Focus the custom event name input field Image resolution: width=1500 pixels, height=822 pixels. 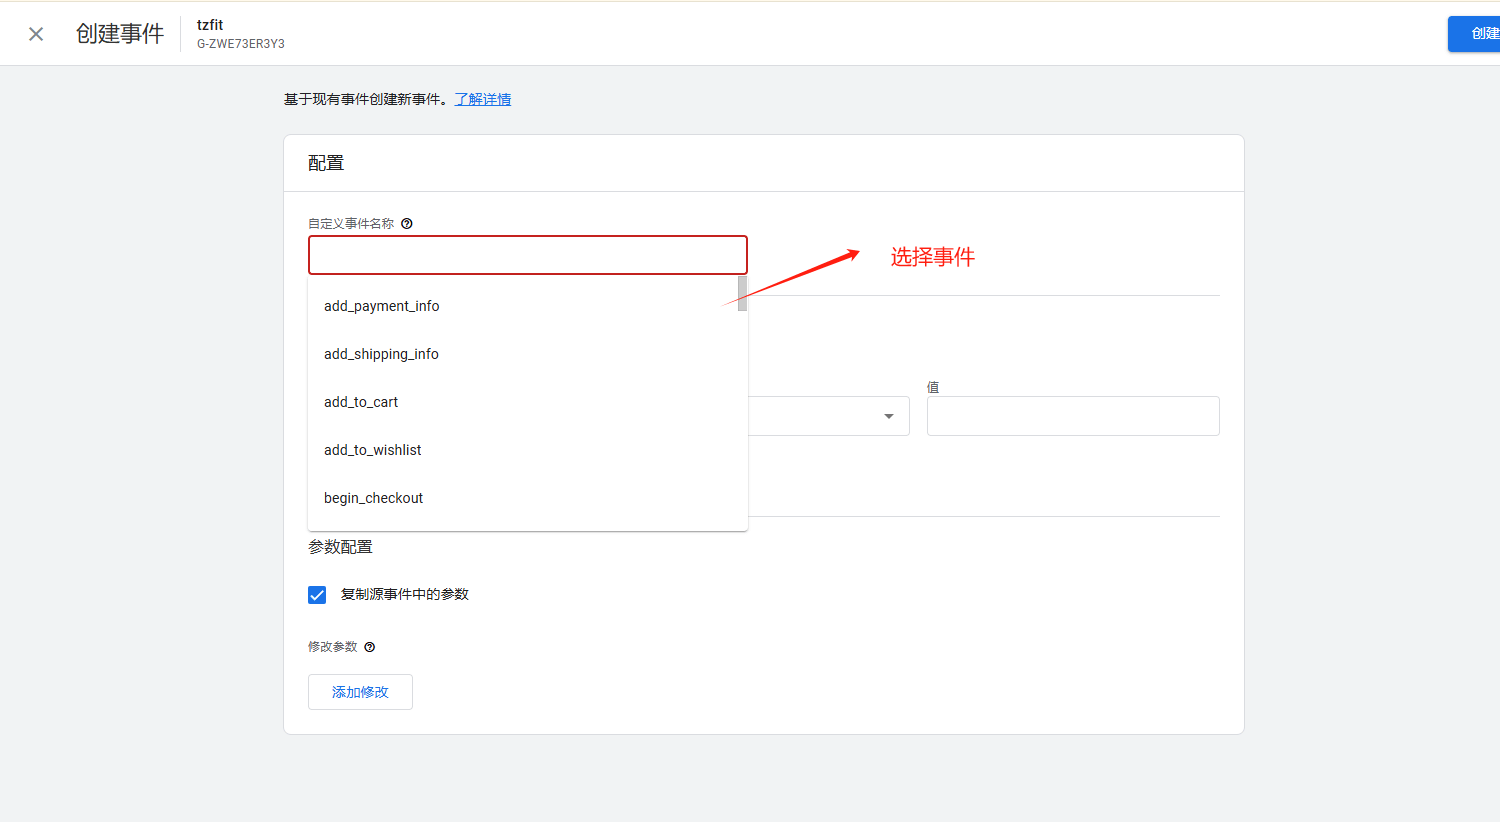527,255
